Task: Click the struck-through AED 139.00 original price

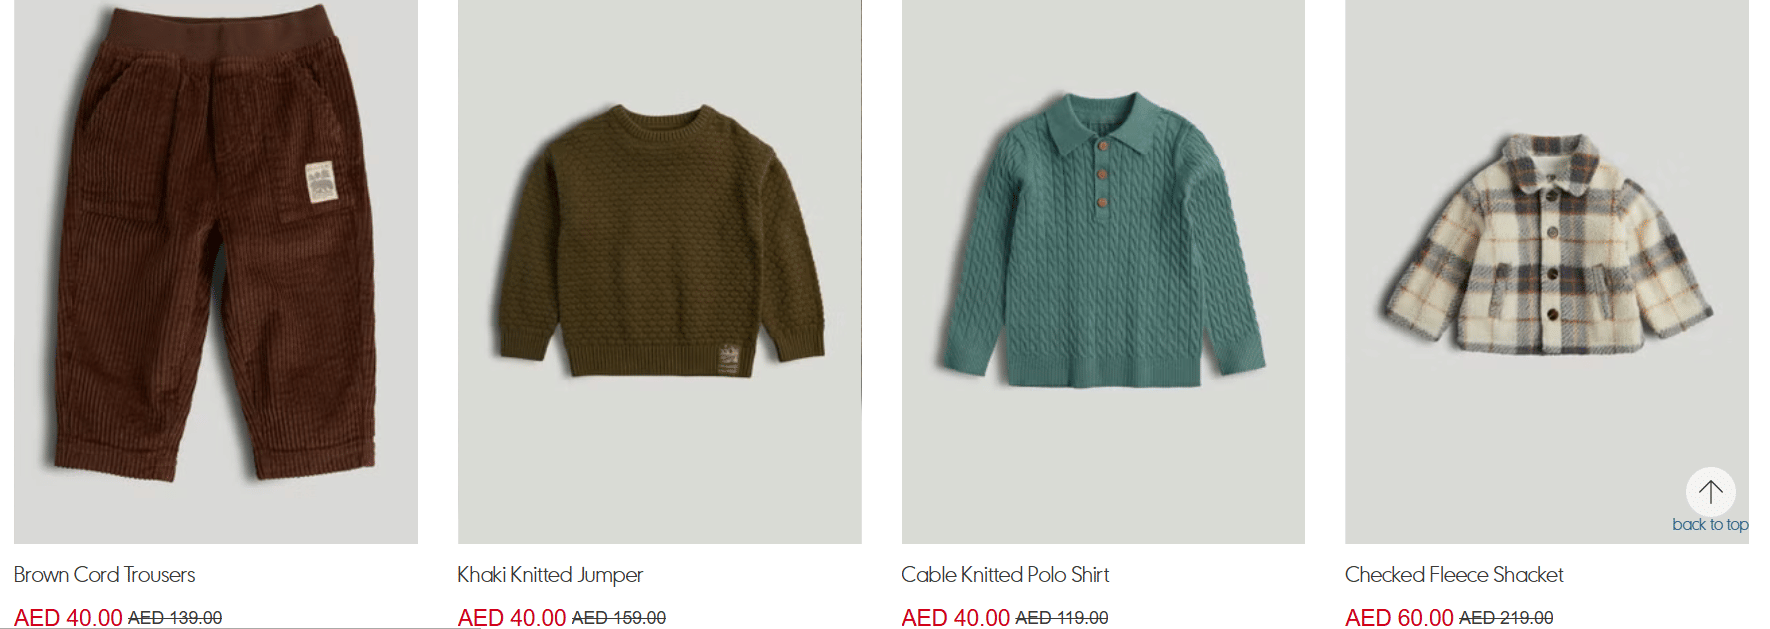Action: pyautogui.click(x=175, y=618)
